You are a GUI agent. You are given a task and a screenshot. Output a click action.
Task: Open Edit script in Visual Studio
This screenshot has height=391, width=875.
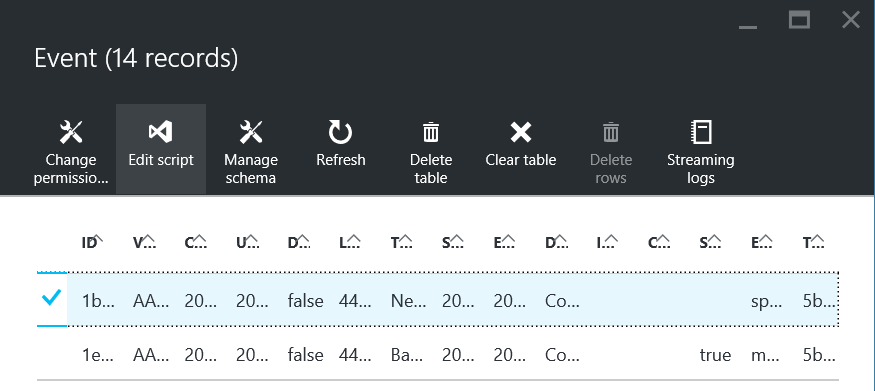[x=161, y=149]
